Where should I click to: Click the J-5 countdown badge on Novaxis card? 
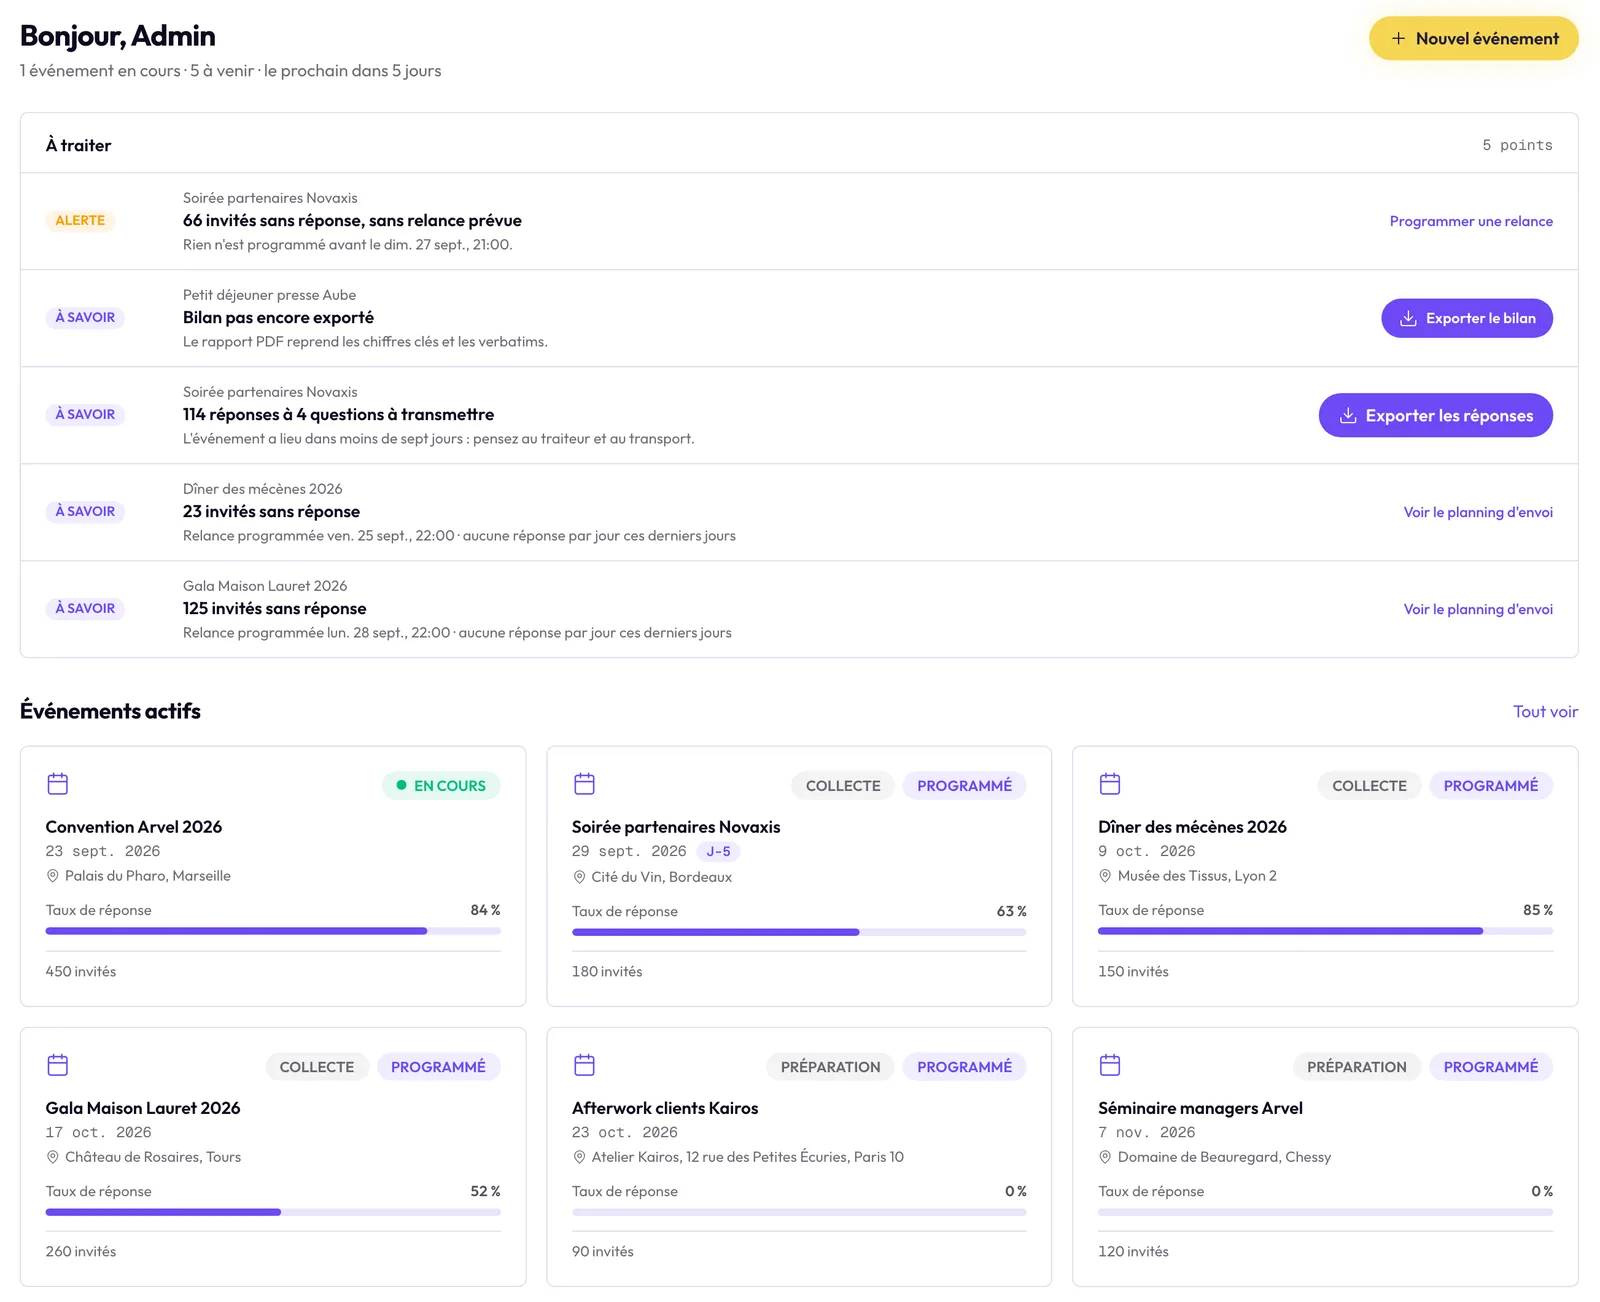coord(718,852)
